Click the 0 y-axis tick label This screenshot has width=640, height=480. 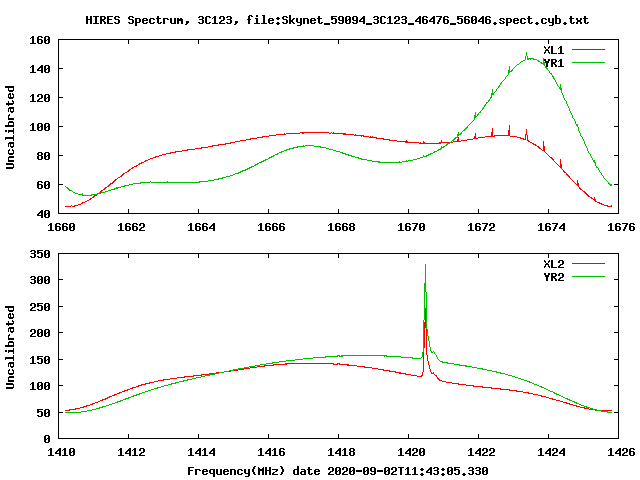(x=47, y=439)
